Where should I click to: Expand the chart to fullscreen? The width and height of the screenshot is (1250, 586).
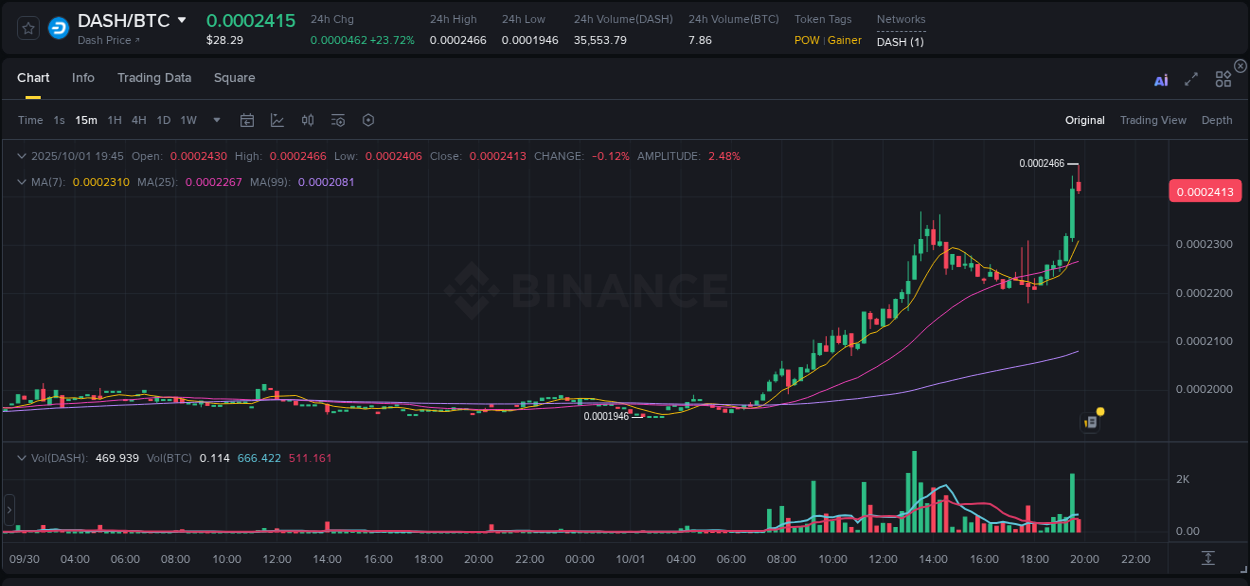(x=1190, y=78)
